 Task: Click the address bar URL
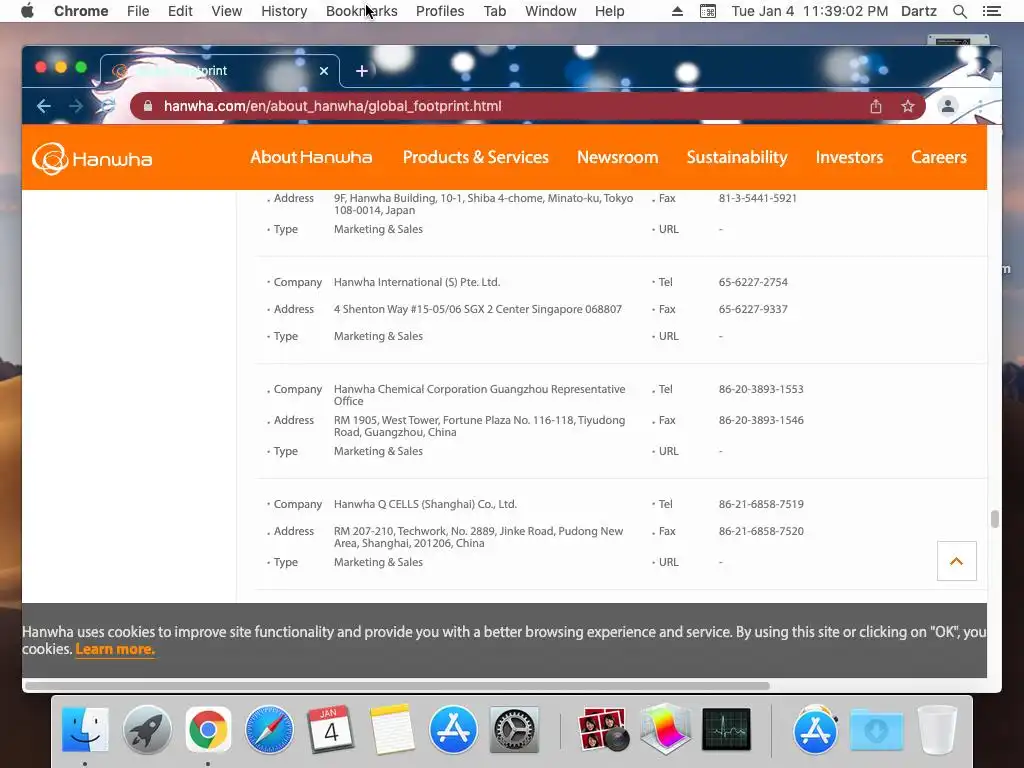[332, 106]
